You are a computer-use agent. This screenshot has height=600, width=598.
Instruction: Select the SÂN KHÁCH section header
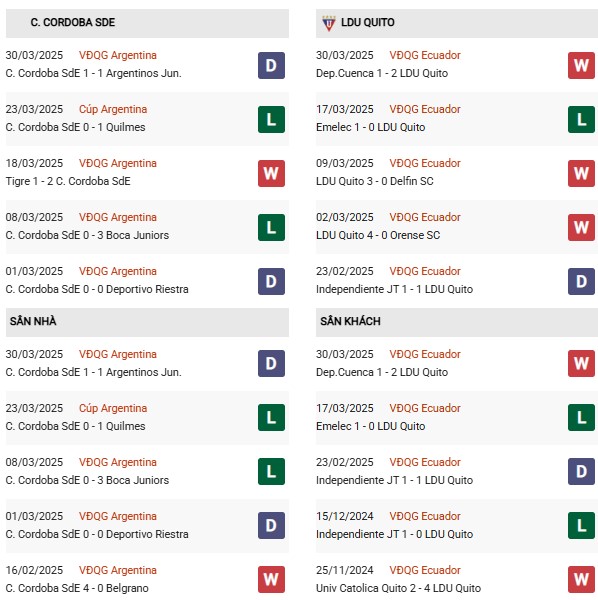(x=457, y=321)
